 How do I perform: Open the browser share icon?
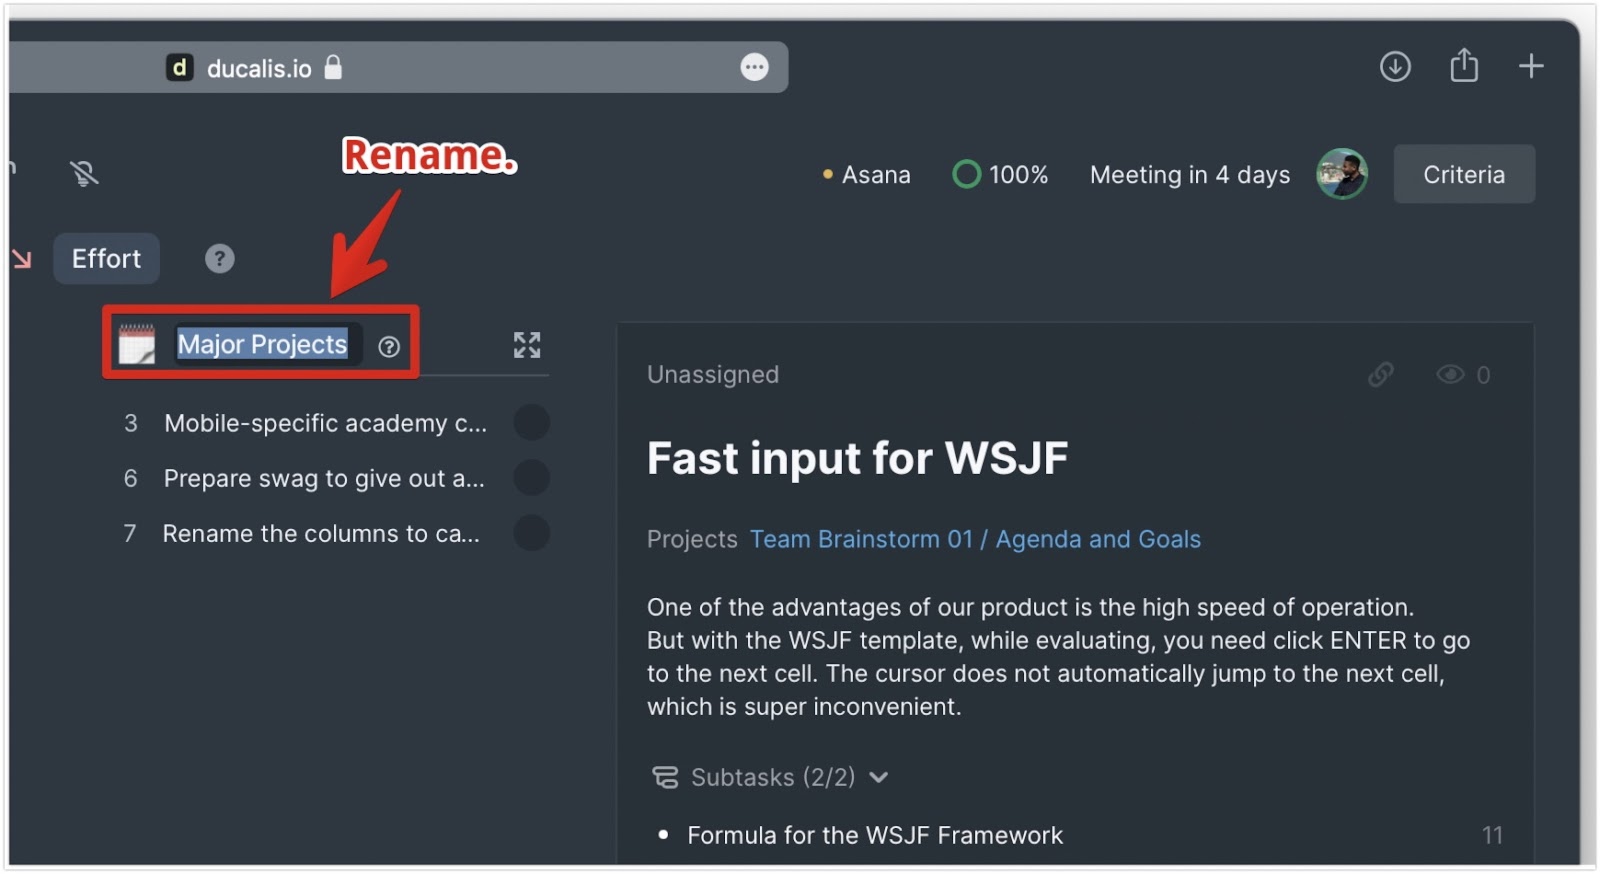pos(1464,65)
